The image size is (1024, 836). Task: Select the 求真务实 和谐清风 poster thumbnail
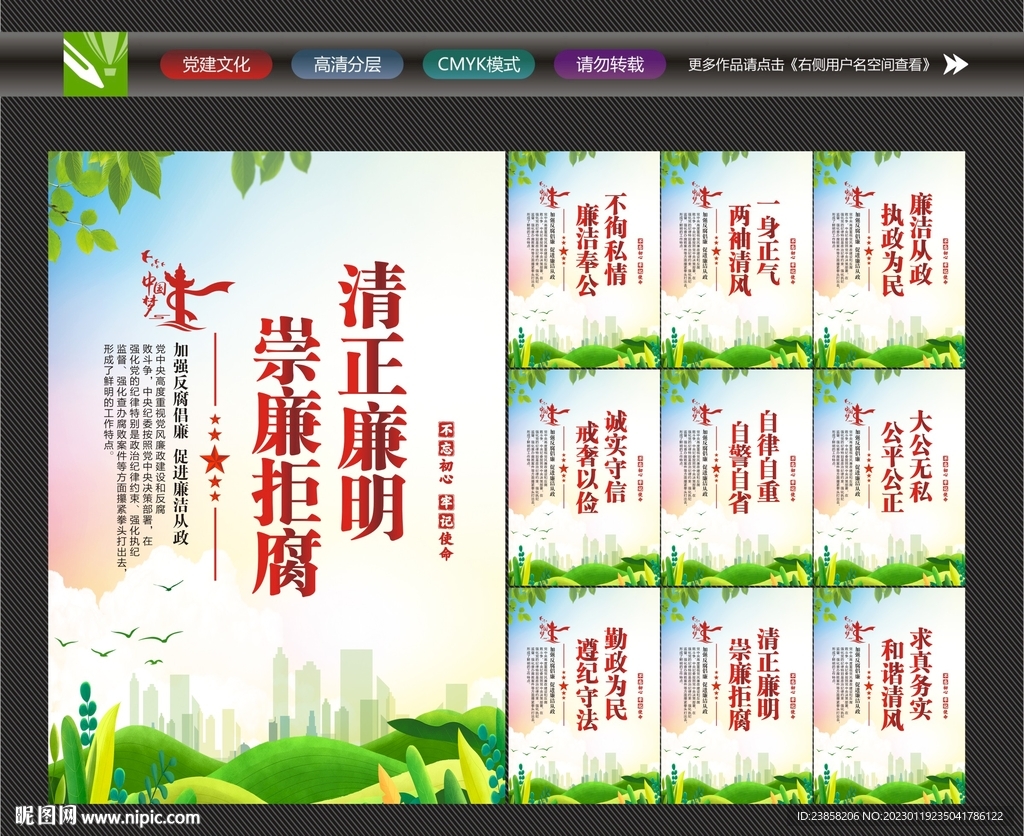pos(889,696)
